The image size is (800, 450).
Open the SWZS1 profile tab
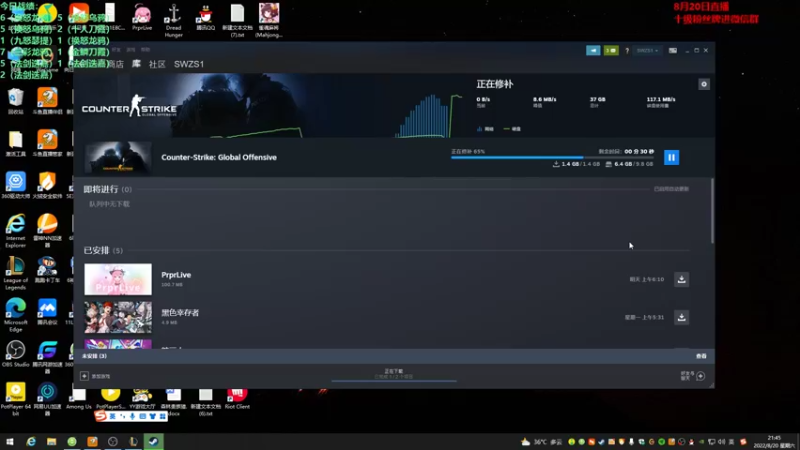tap(189, 64)
